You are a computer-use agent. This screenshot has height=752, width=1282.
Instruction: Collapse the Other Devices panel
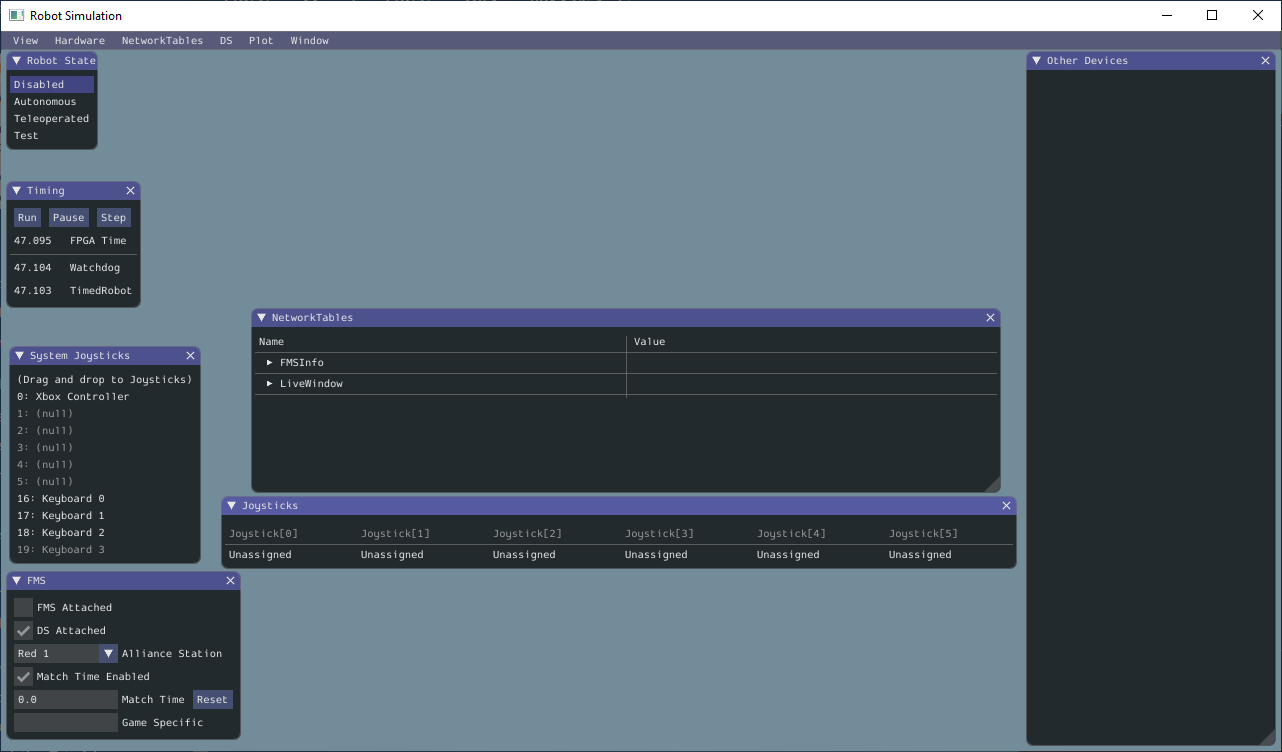(x=1036, y=60)
